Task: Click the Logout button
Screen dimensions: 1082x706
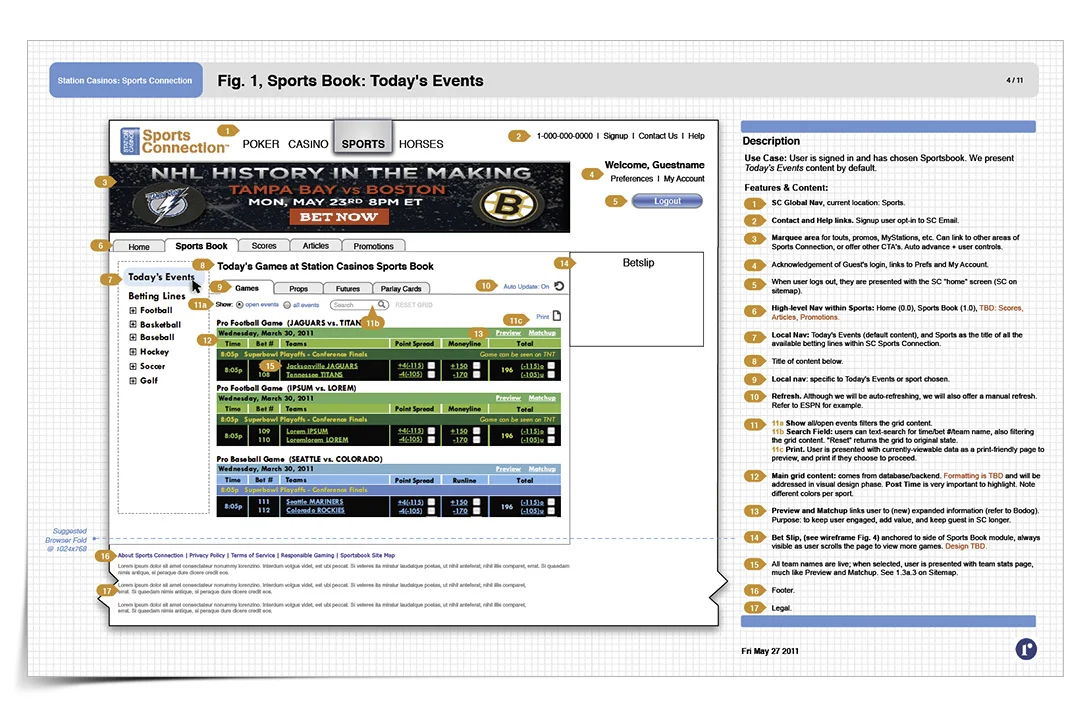Action: click(x=667, y=201)
